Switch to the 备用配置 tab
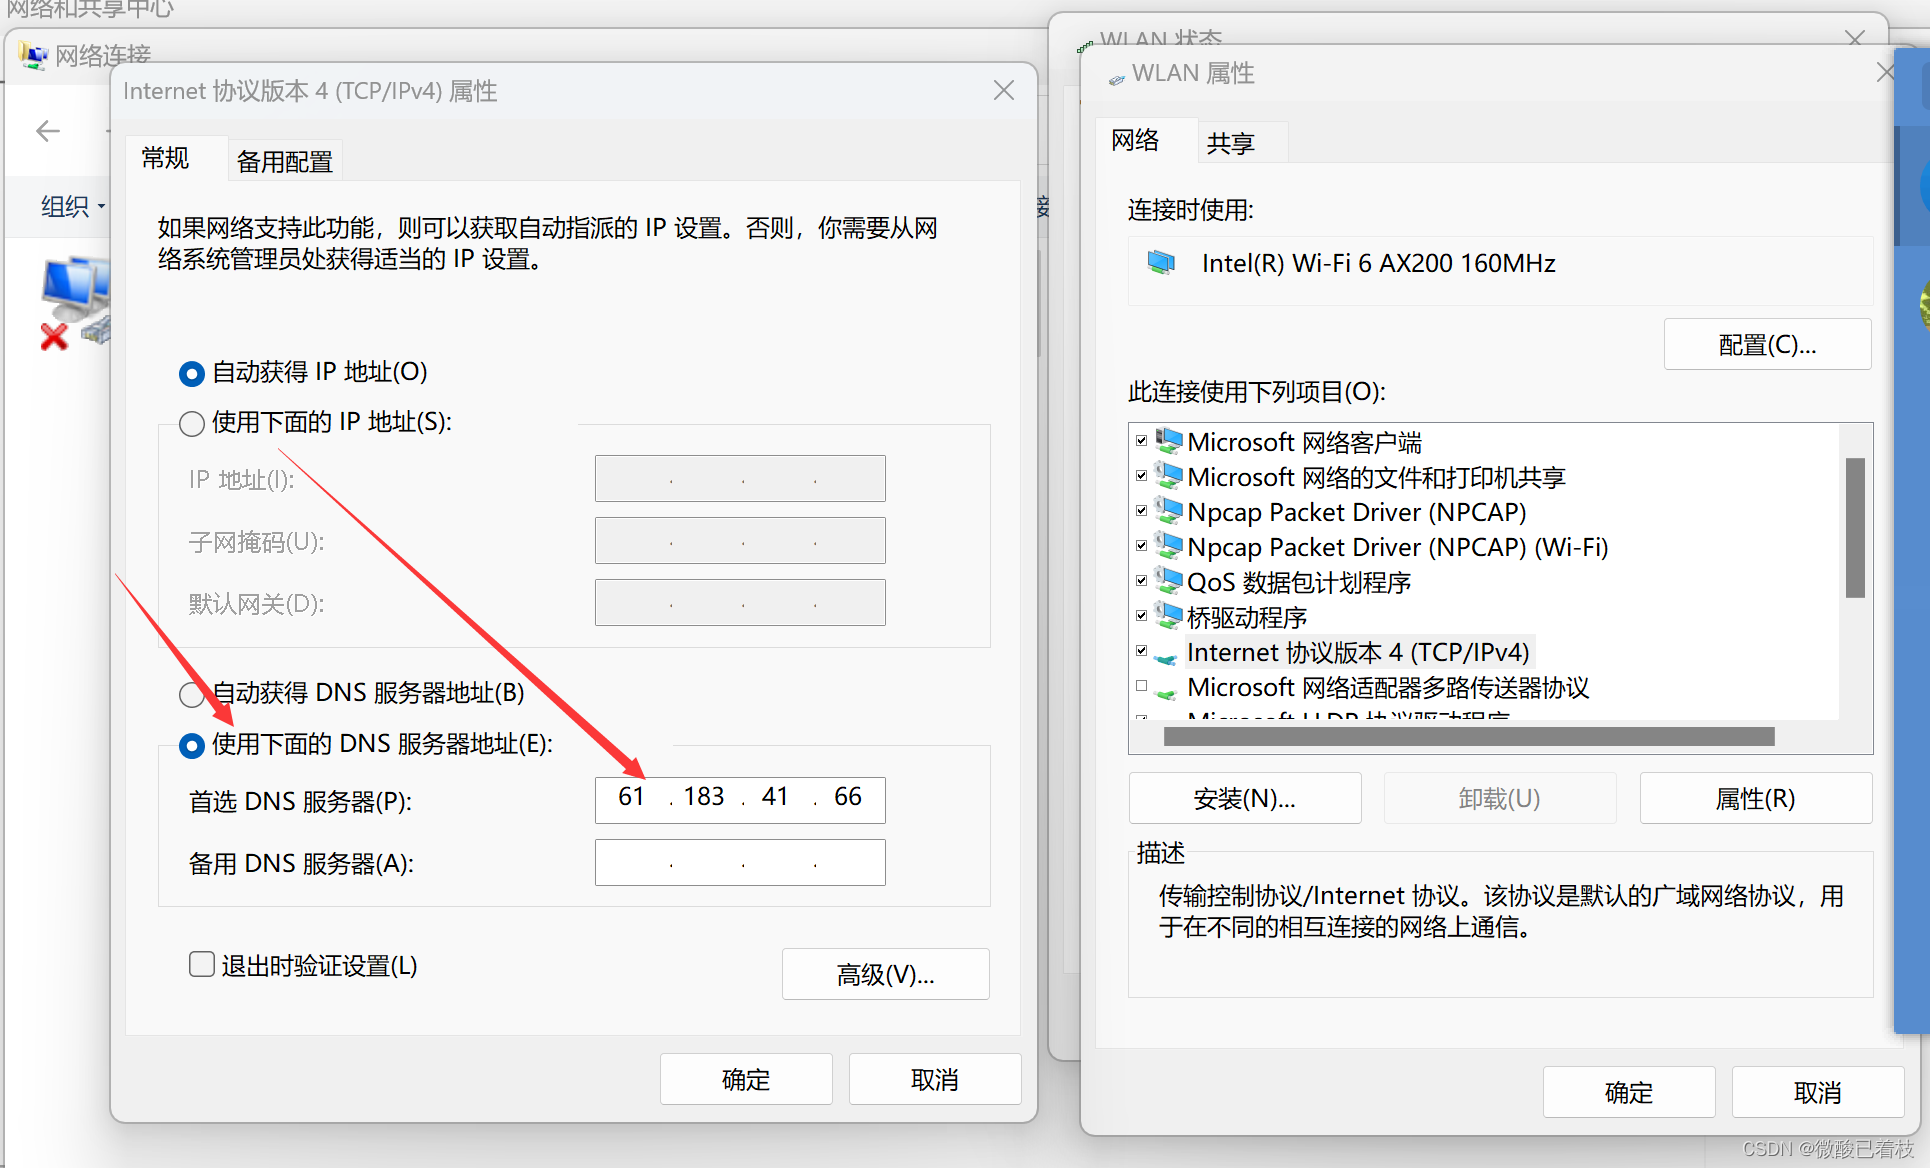The height and width of the screenshot is (1168, 1930). (284, 161)
